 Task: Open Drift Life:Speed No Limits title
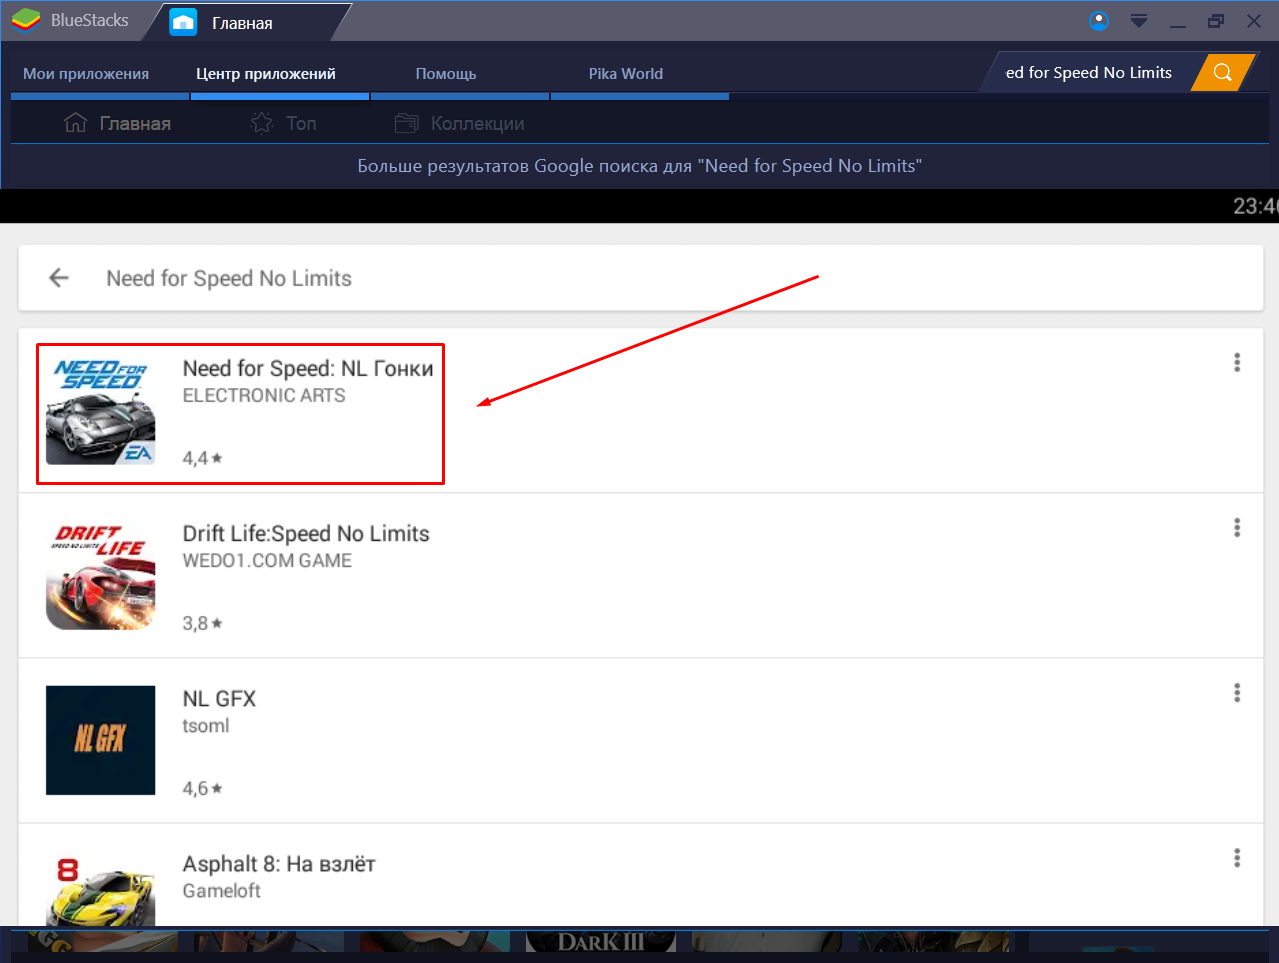[306, 534]
